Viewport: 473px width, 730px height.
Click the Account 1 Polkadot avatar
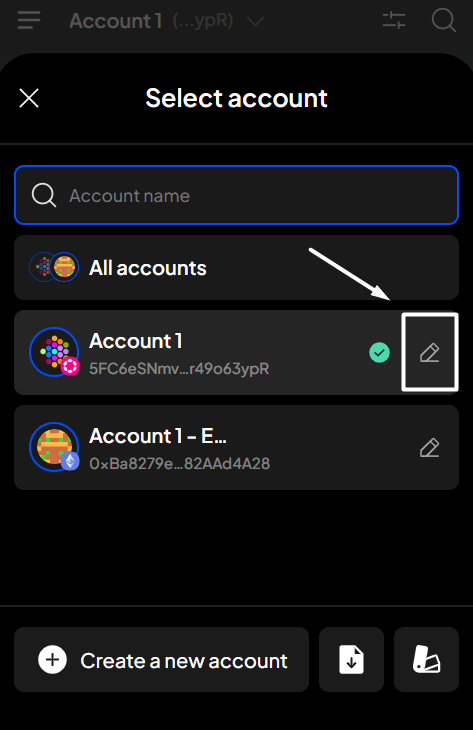coord(54,352)
